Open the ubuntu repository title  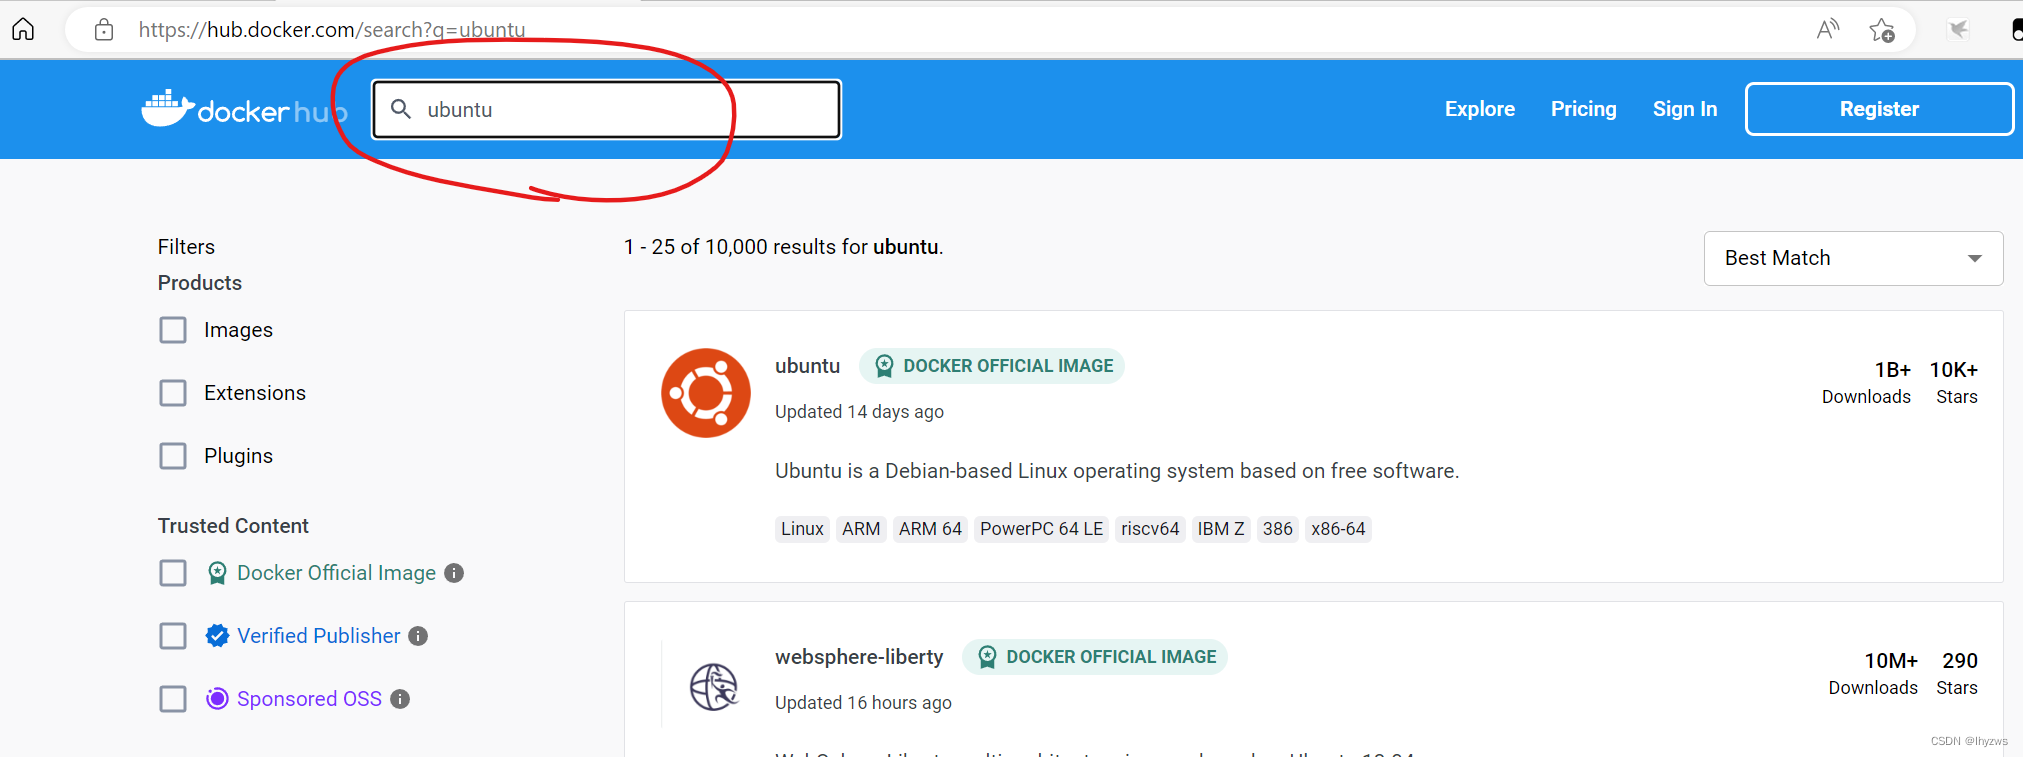[807, 366]
